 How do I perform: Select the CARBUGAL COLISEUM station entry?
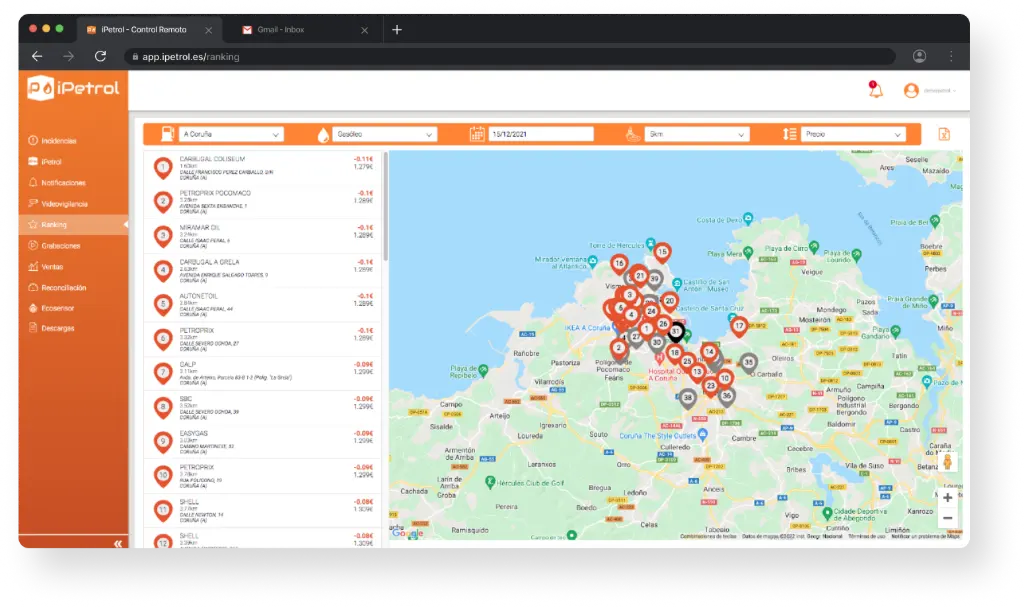(265, 168)
